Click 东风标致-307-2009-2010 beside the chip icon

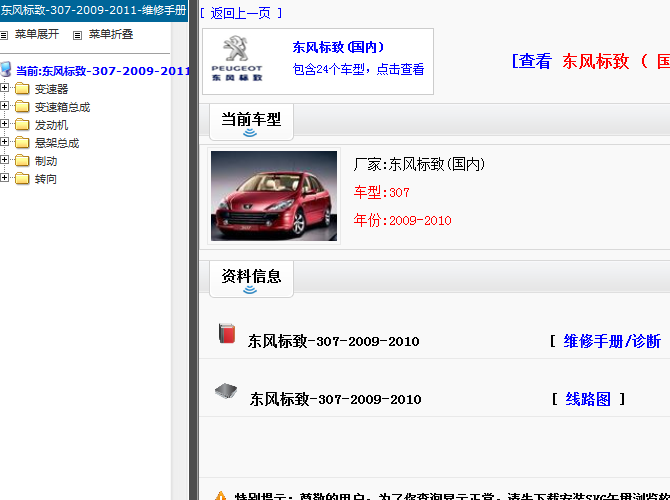(336, 399)
